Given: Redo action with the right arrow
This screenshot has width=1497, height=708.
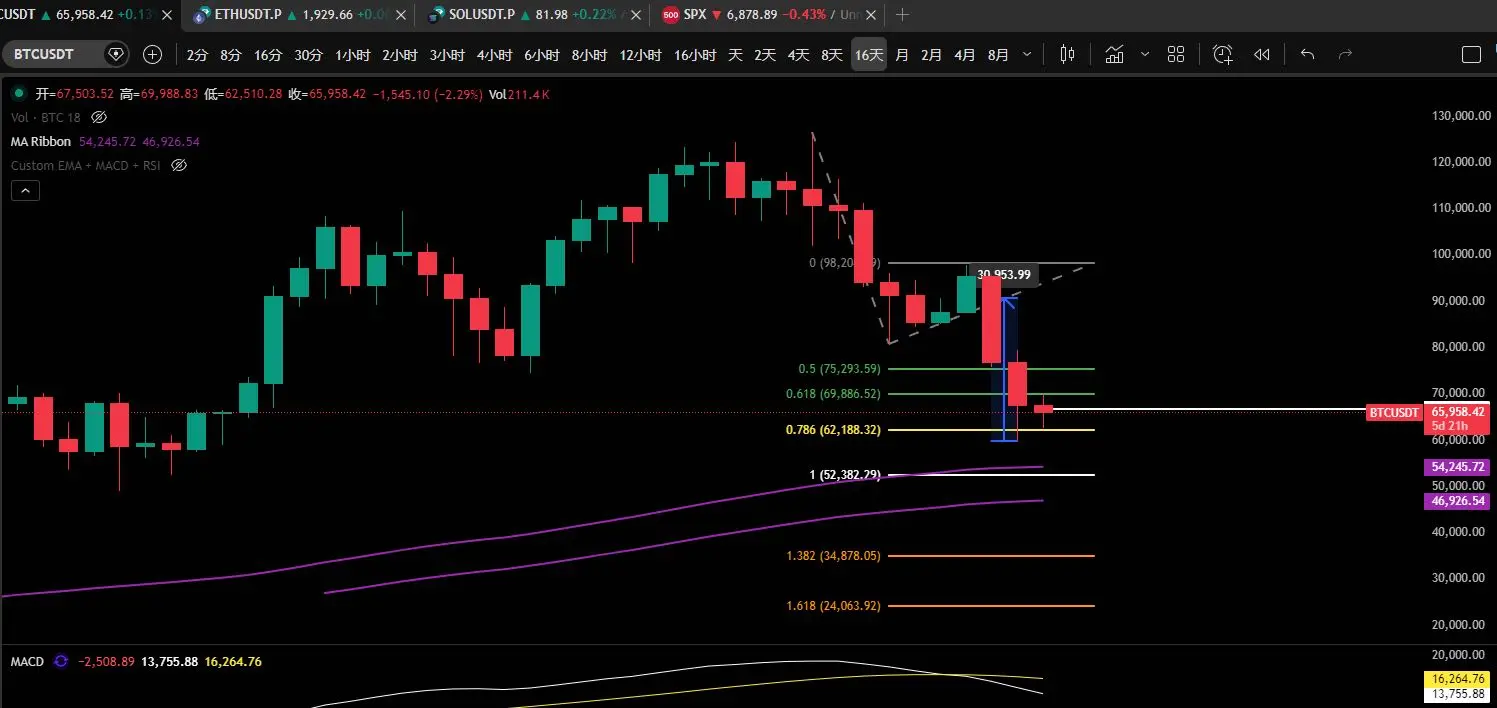Looking at the screenshot, I should pyautogui.click(x=1345, y=55).
